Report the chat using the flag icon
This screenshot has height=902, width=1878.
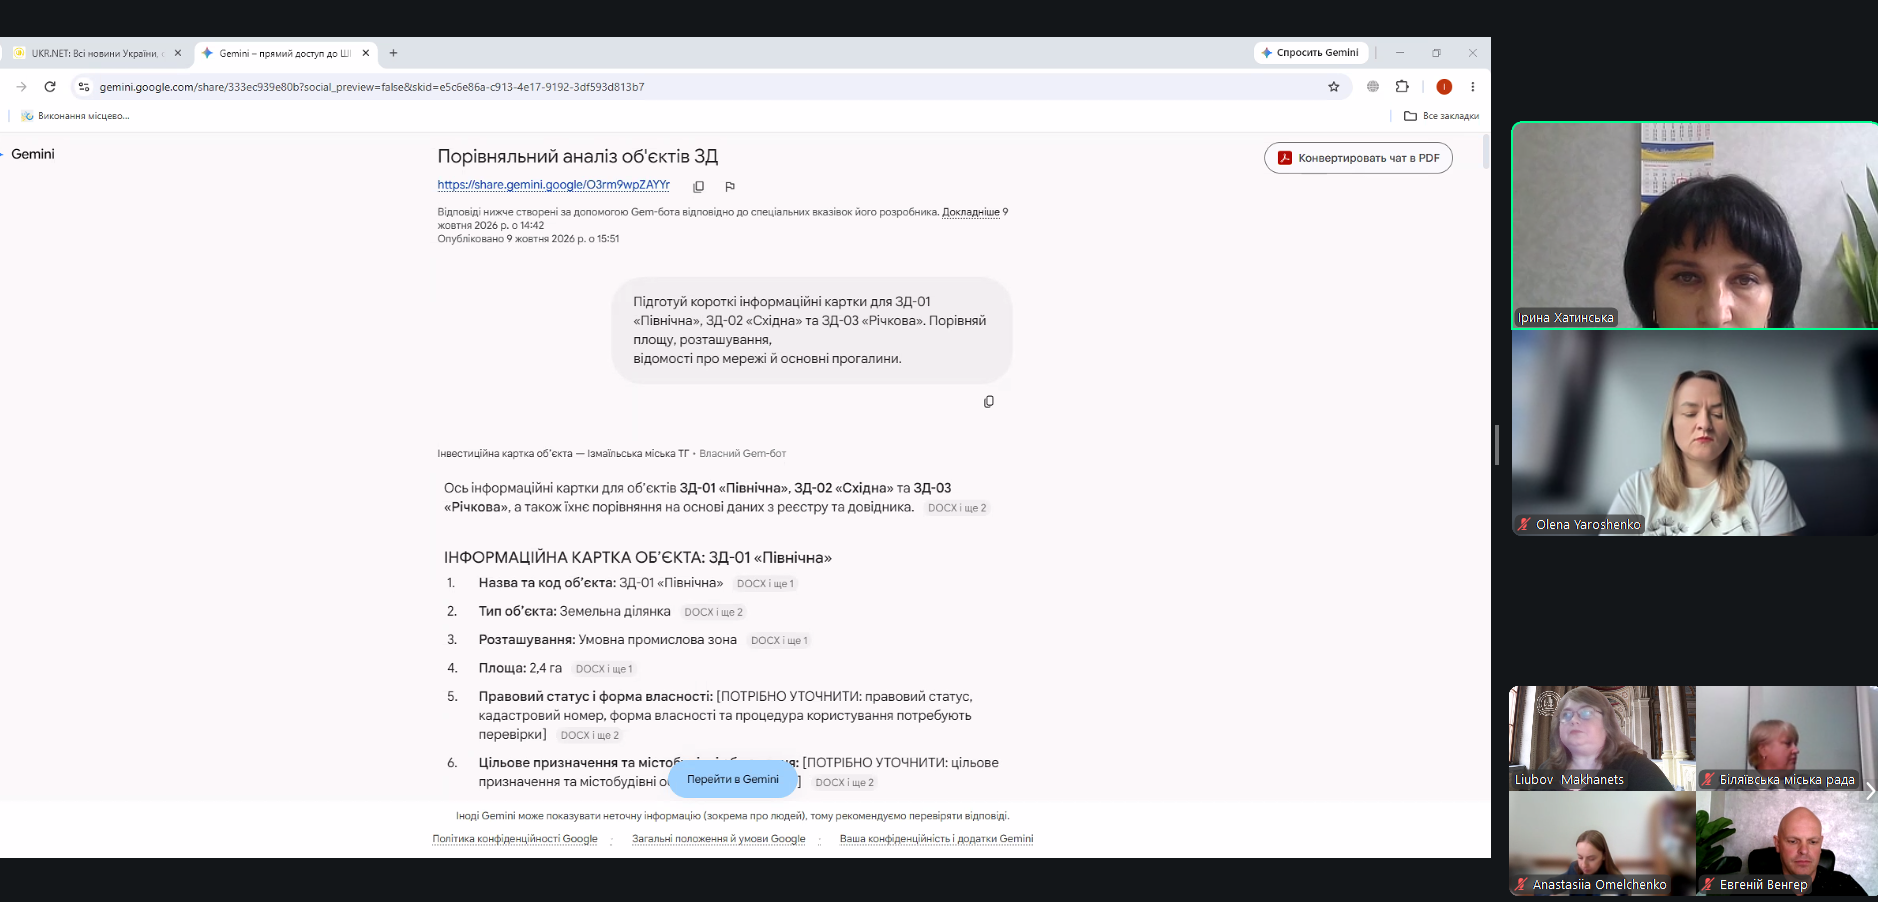point(730,186)
